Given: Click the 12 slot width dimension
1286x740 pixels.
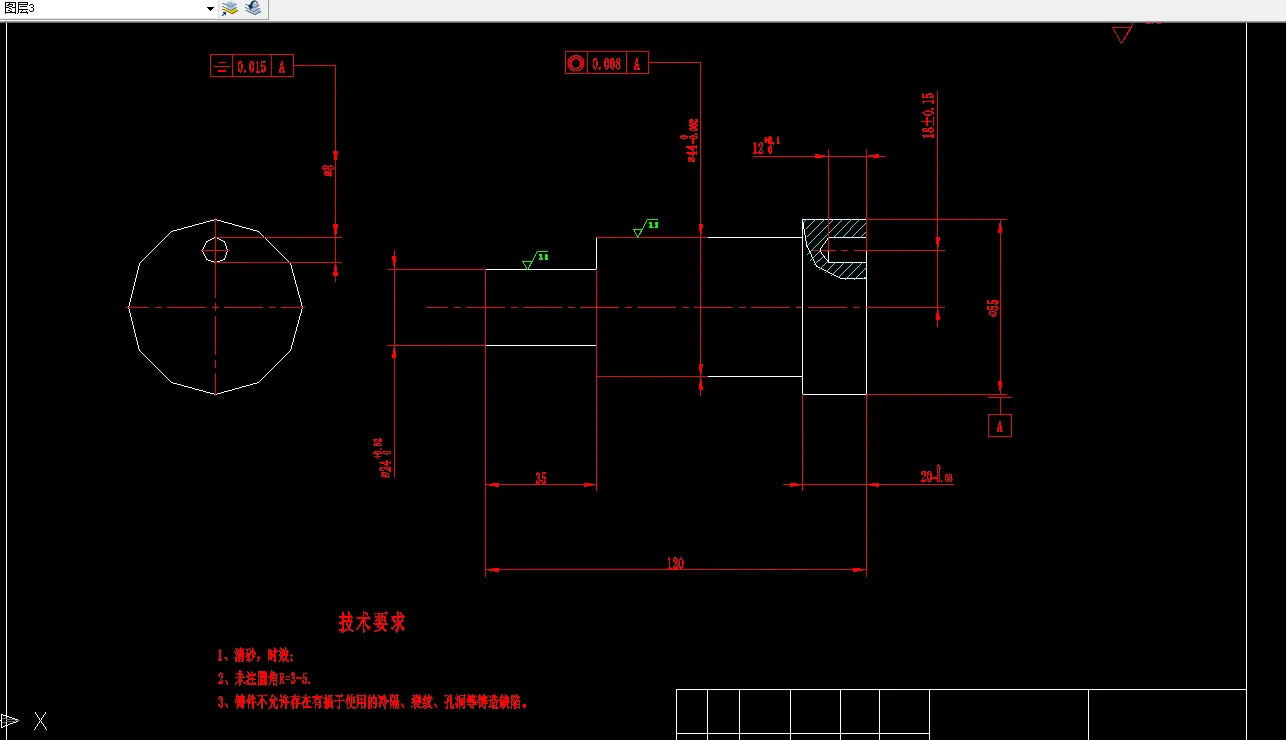Looking at the screenshot, I should pos(766,146).
